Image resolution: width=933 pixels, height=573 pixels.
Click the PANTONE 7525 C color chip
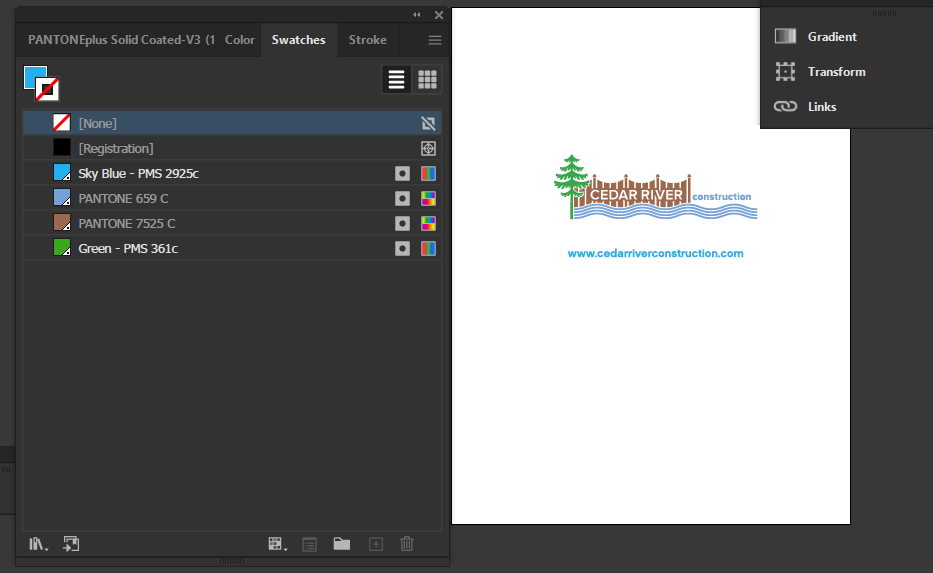click(x=62, y=223)
